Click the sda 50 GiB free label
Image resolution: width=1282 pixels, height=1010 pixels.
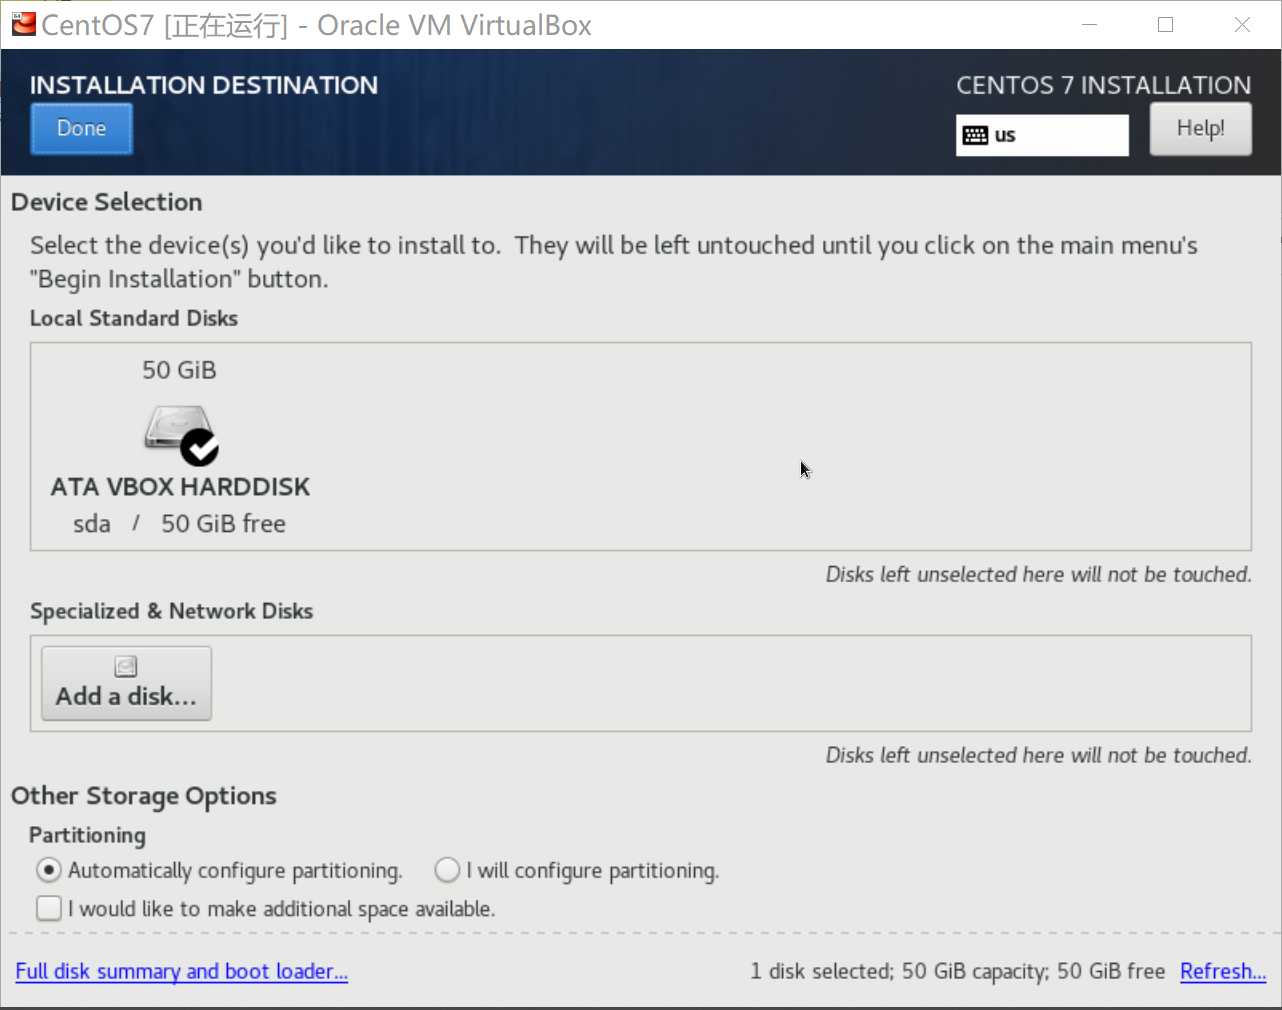click(x=180, y=523)
